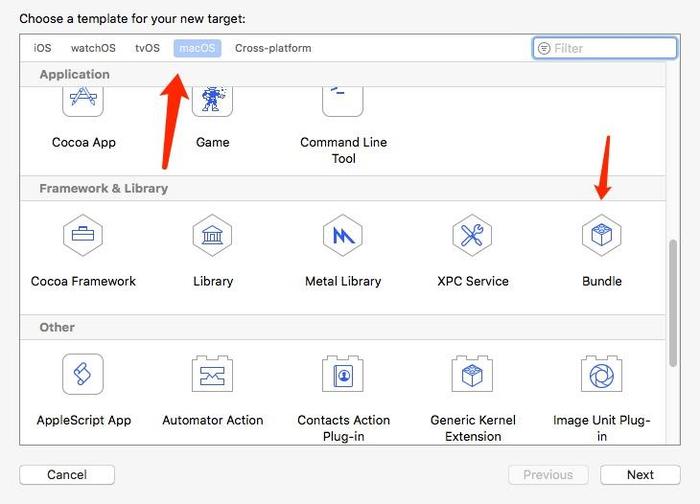Viewport: 700px width, 504px height.
Task: Click the "Image Unit Plug-in" label
Action: pos(602,428)
